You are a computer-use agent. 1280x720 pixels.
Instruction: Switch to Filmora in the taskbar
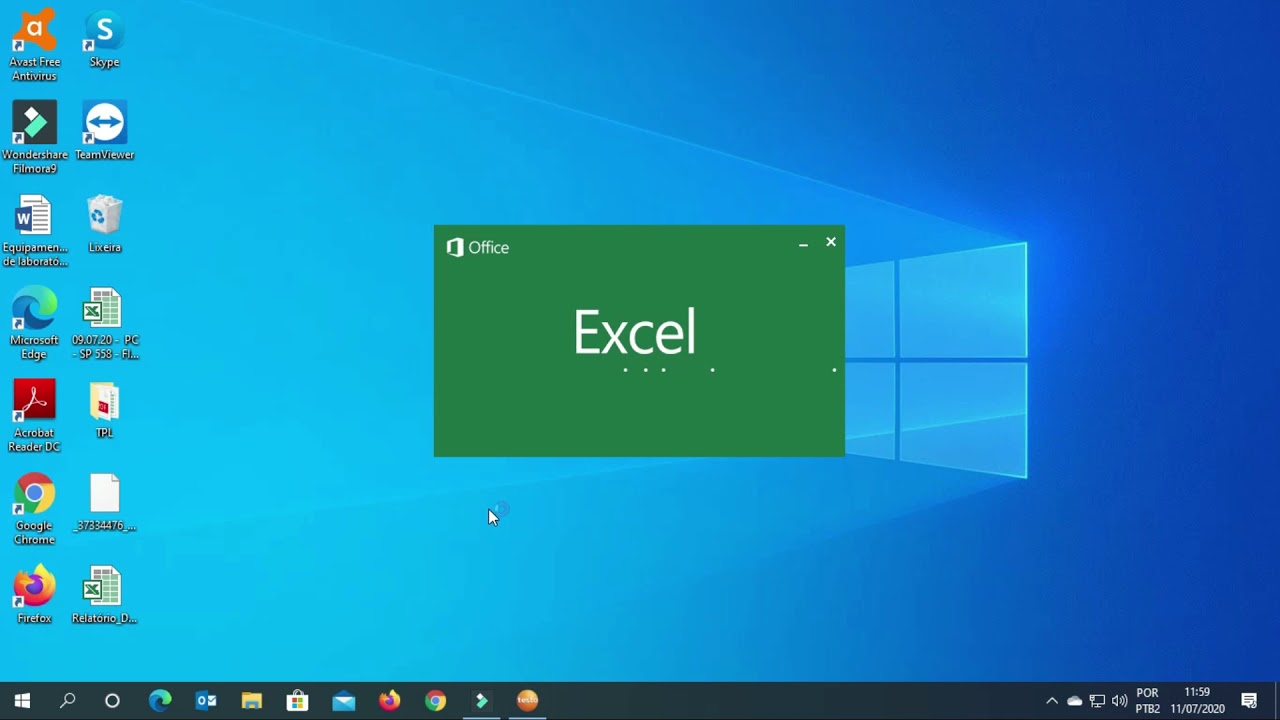tap(482, 701)
